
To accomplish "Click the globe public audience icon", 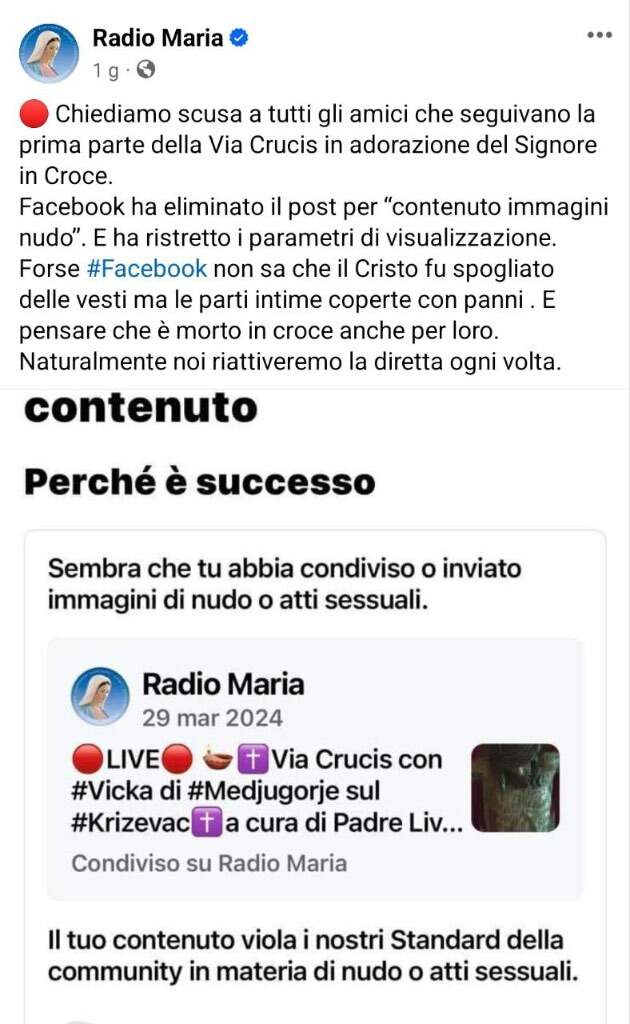I will pyautogui.click(x=146, y=69).
